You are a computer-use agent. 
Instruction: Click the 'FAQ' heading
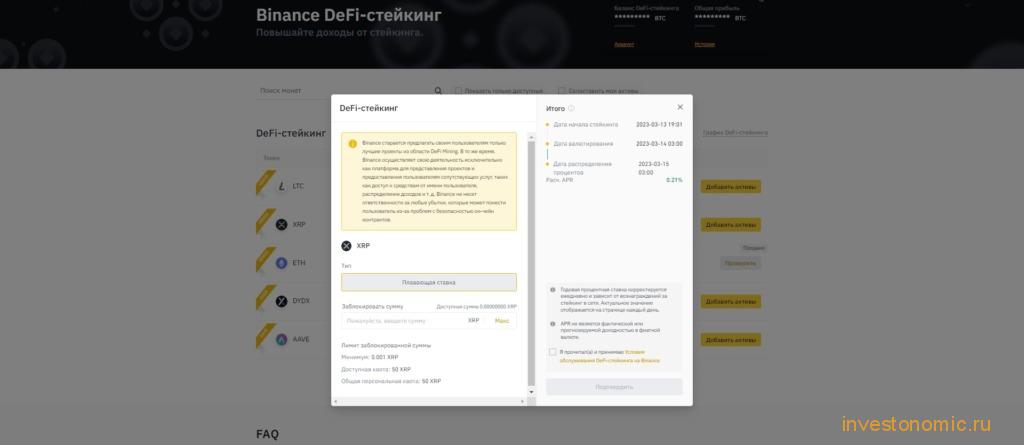tap(267, 434)
